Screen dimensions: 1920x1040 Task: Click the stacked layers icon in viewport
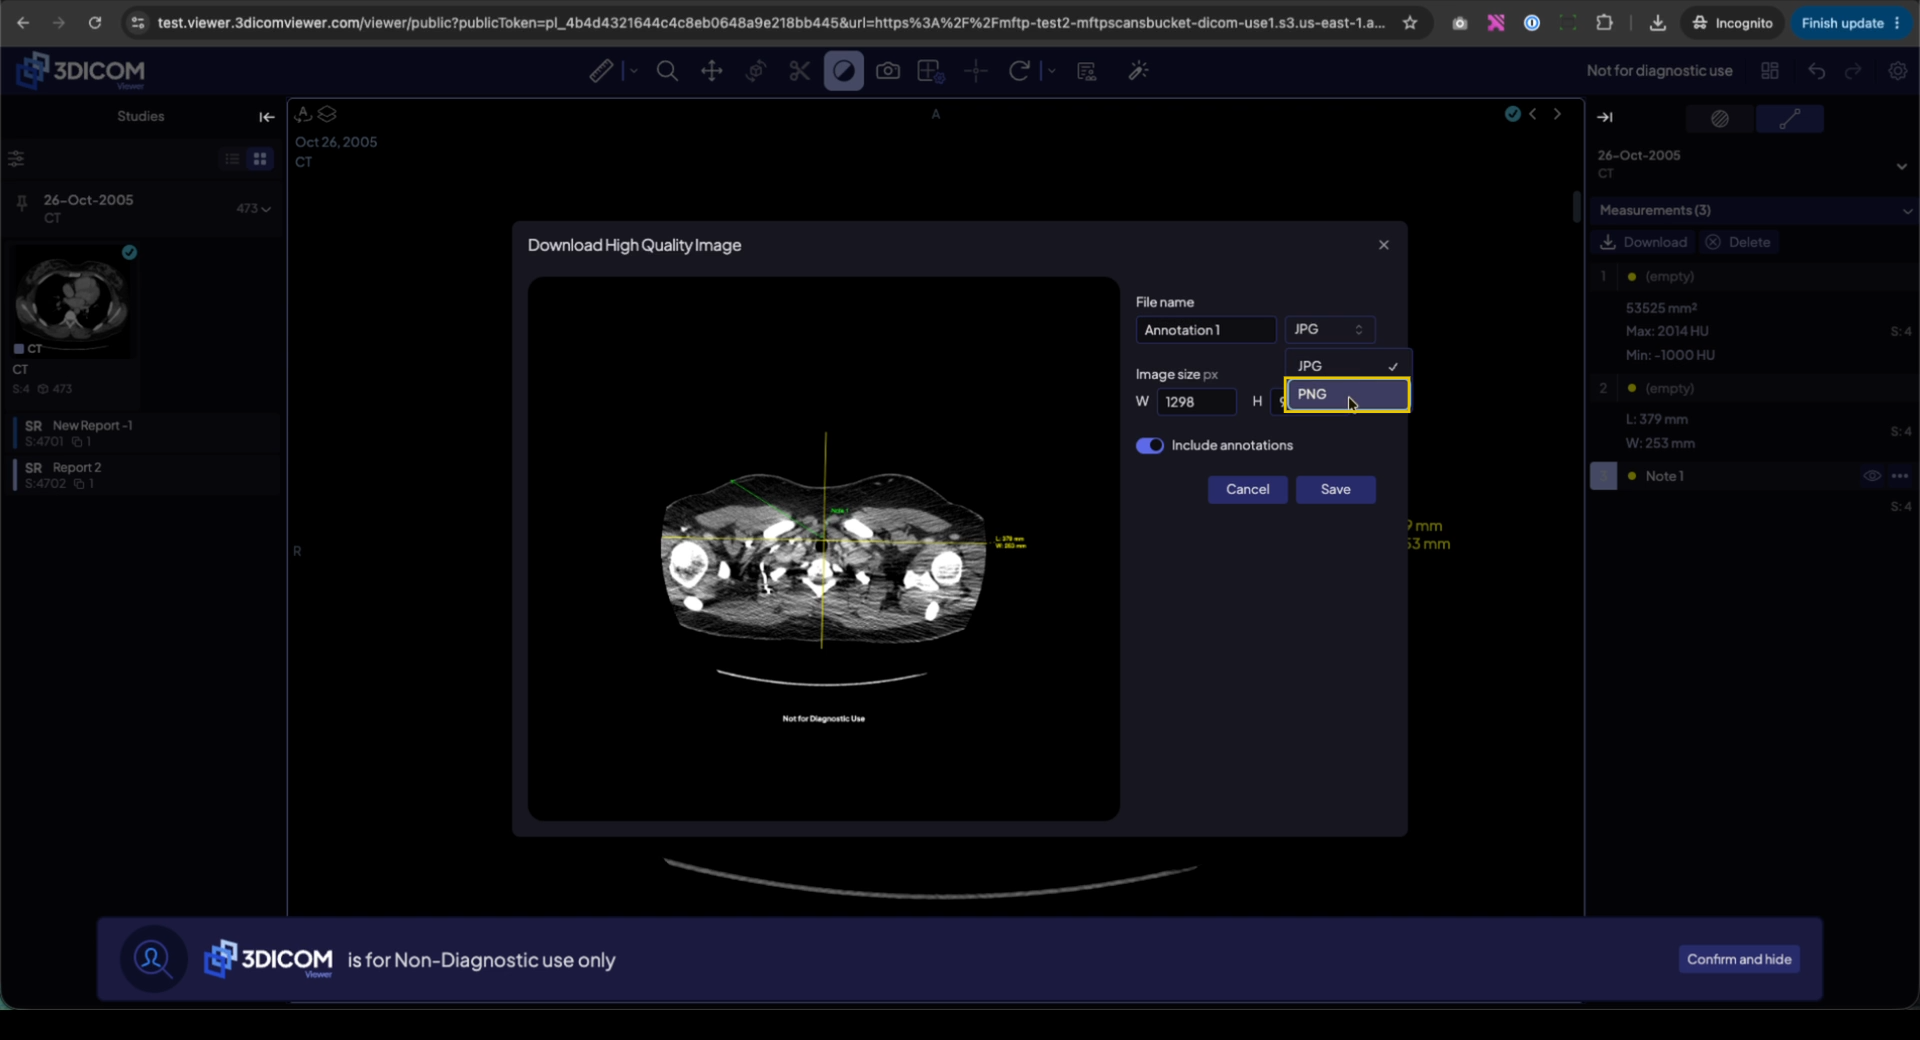point(327,114)
